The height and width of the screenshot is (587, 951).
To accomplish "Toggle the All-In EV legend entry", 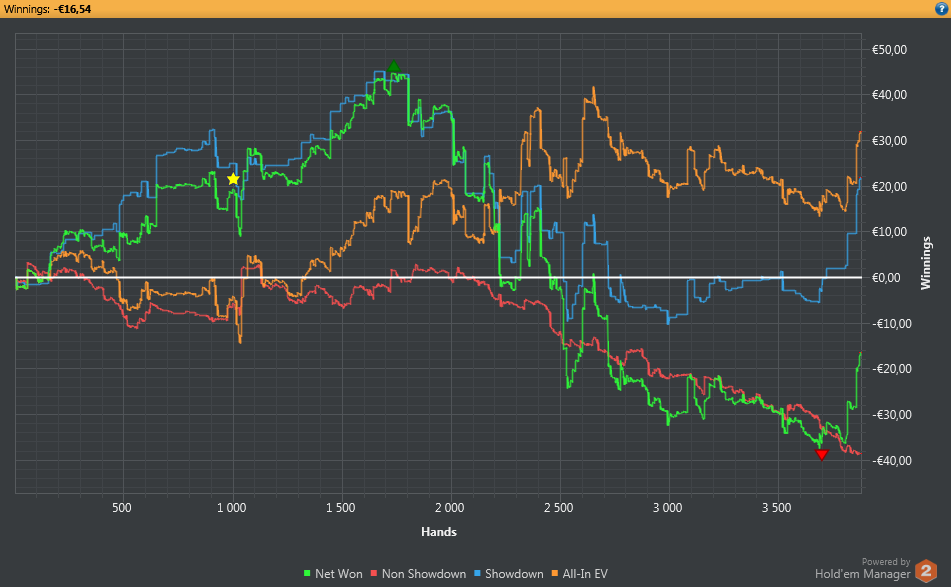I will 580,574.
